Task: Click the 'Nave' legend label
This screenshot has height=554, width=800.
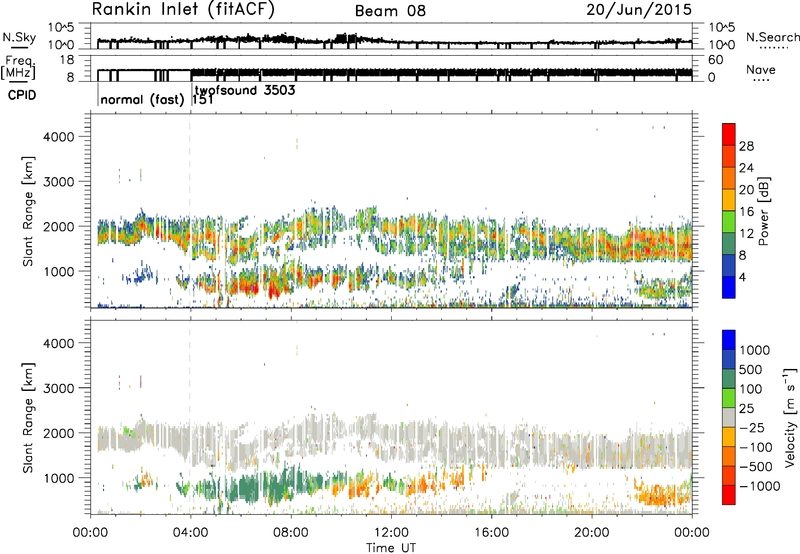Action: [x=760, y=70]
